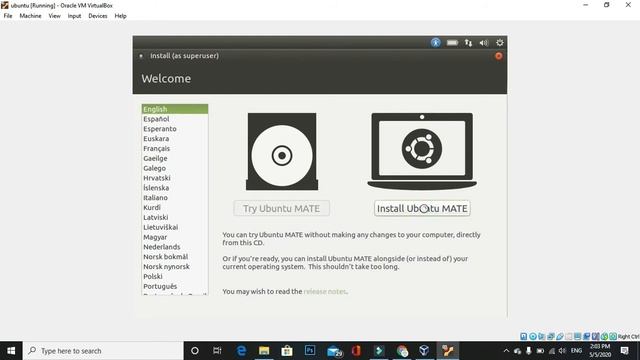Open the VirtualBox View menu
This screenshot has height=360, width=640.
click(54, 16)
